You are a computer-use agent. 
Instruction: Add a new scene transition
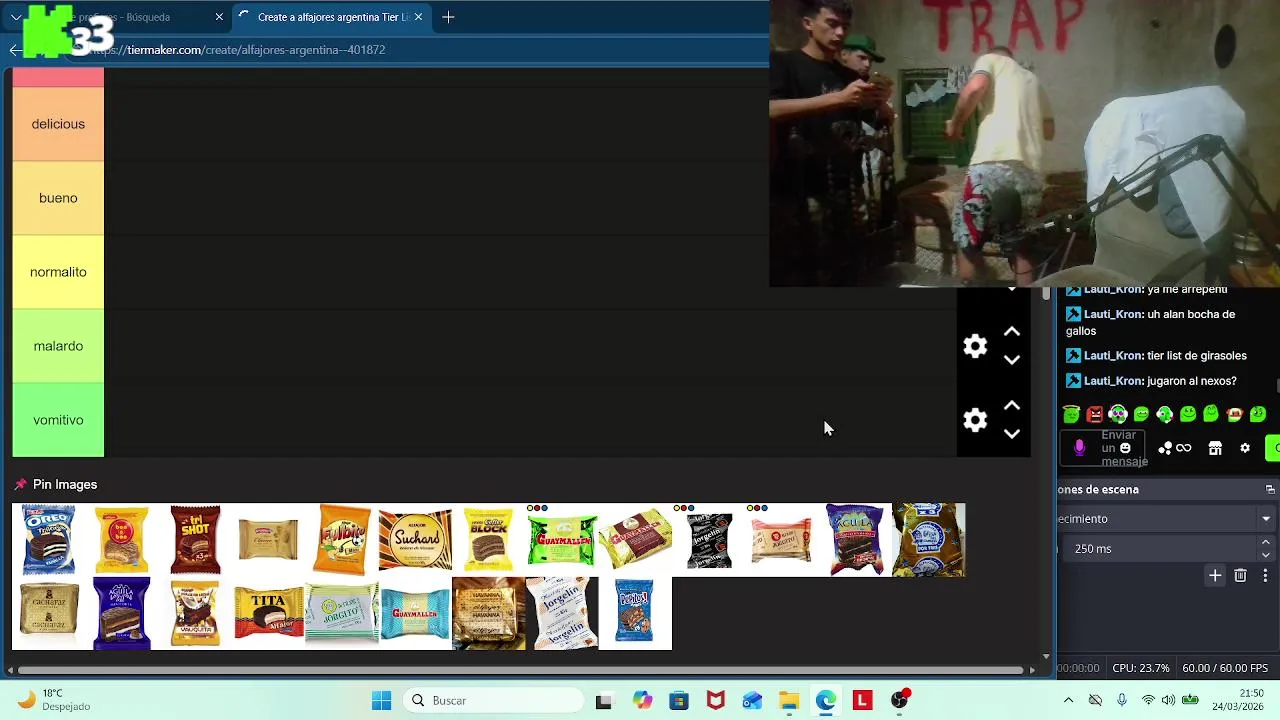coord(1215,576)
